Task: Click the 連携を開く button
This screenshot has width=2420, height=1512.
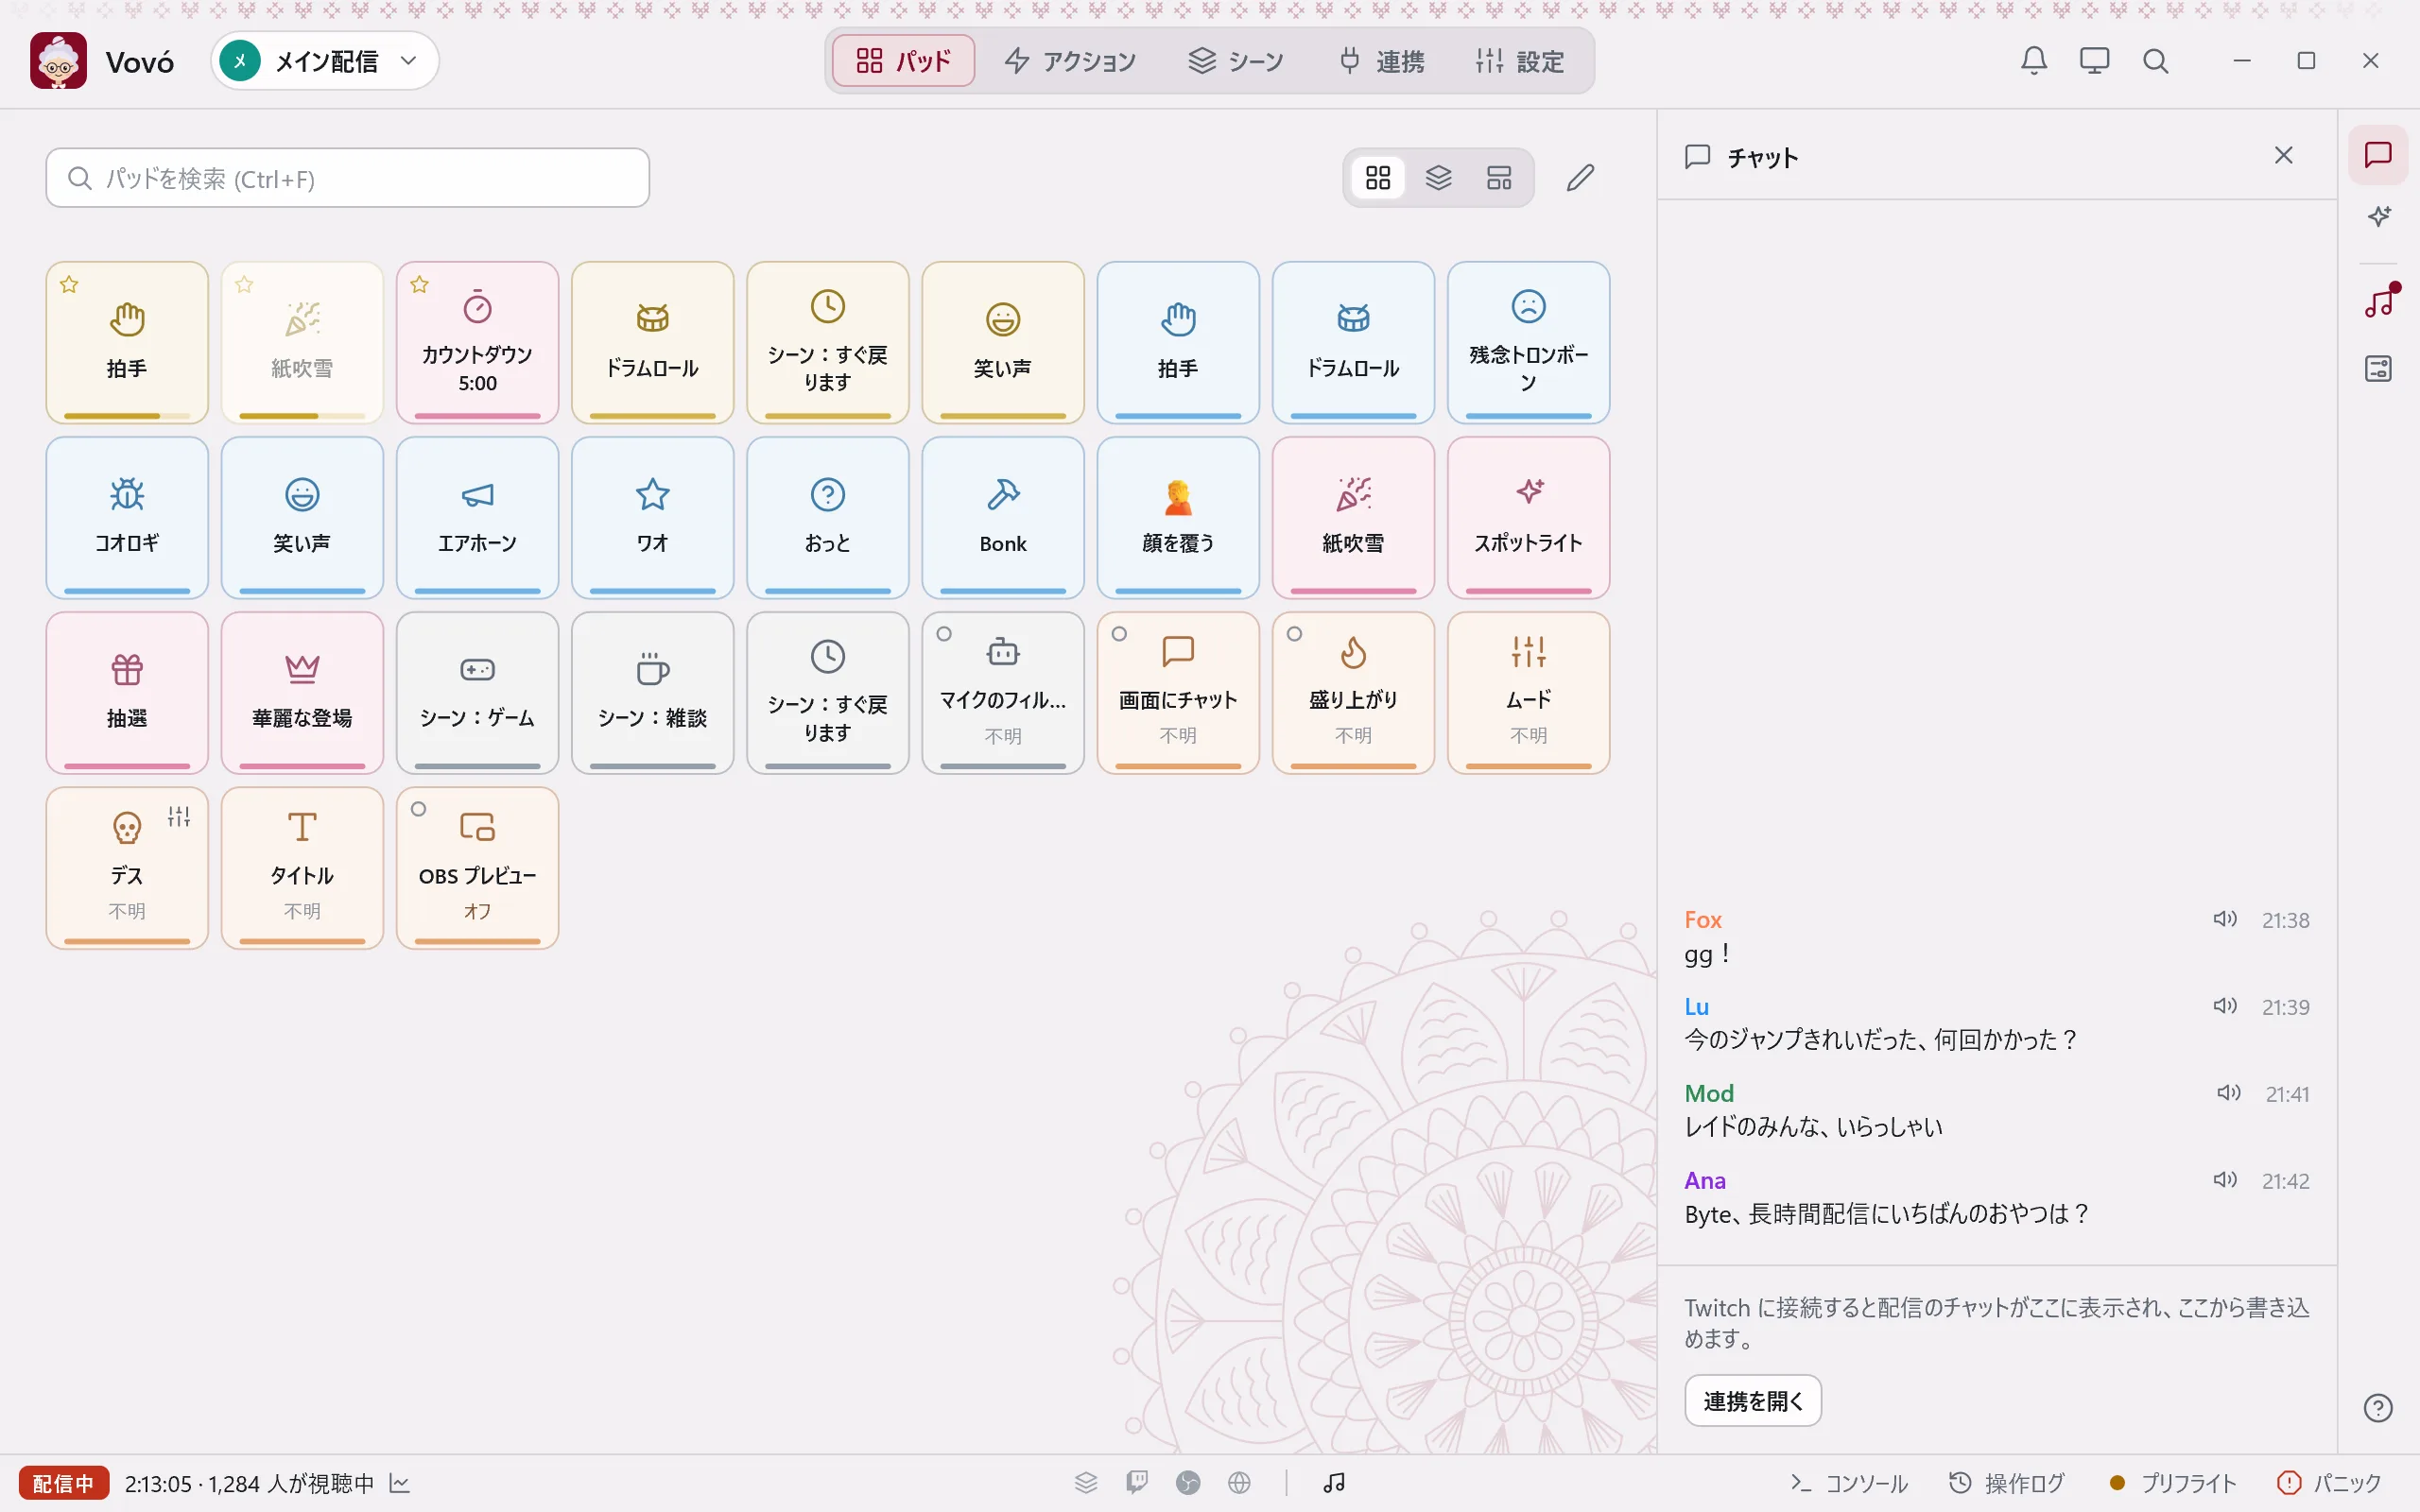Action: [x=1752, y=1401]
